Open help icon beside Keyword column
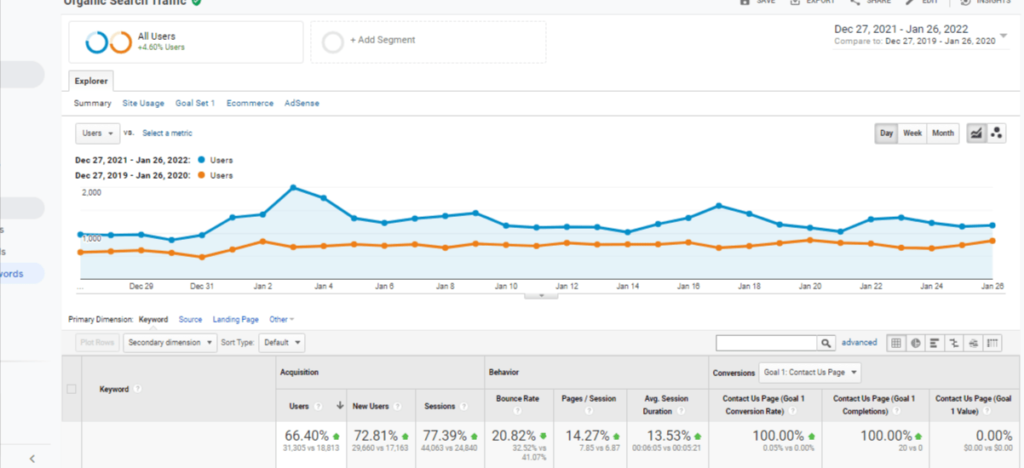The image size is (1024, 468). click(x=137, y=388)
